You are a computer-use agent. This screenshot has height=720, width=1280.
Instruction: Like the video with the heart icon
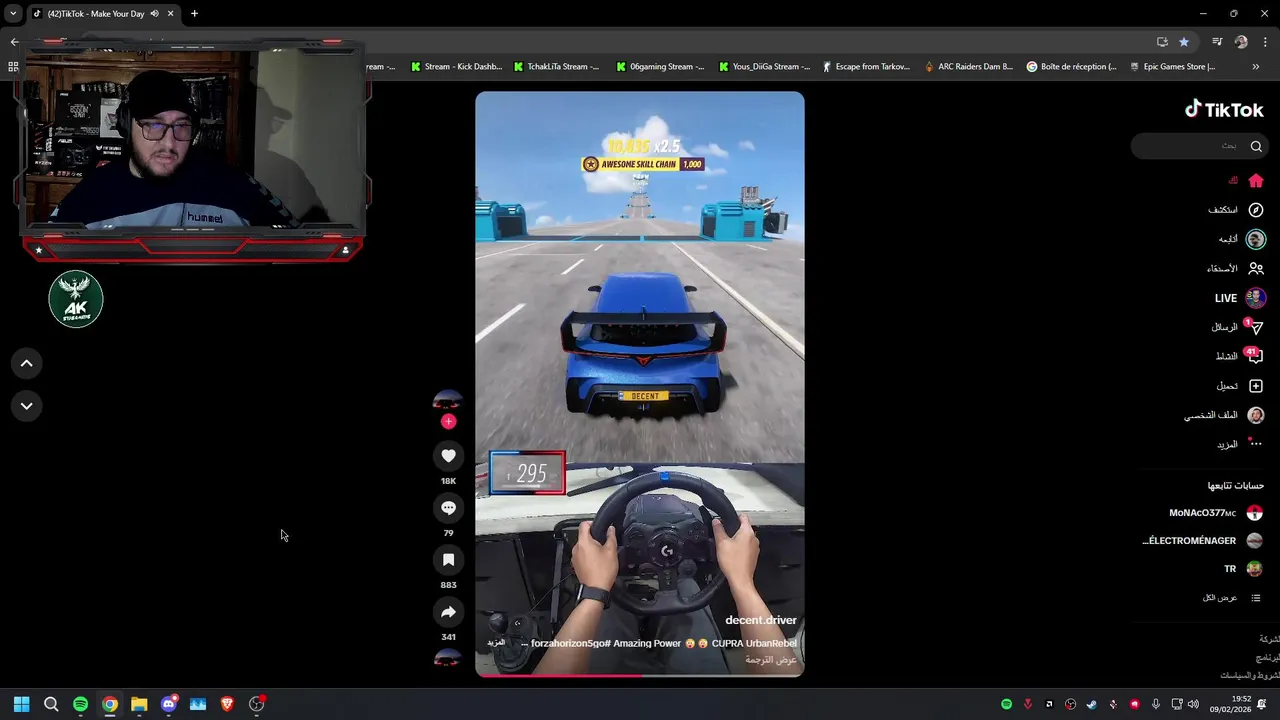tap(448, 456)
